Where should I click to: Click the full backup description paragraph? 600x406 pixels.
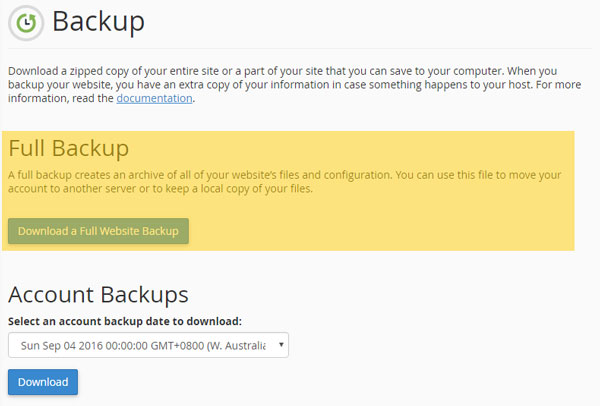click(285, 182)
